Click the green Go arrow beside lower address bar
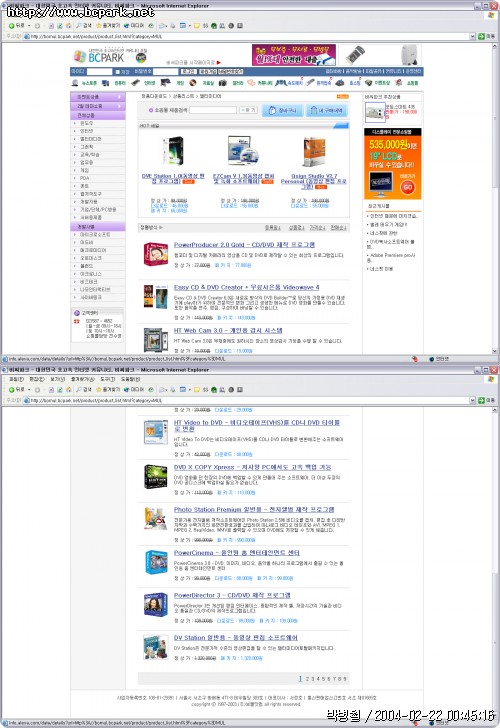Viewport: 500px width, 728px height. pos(481,400)
